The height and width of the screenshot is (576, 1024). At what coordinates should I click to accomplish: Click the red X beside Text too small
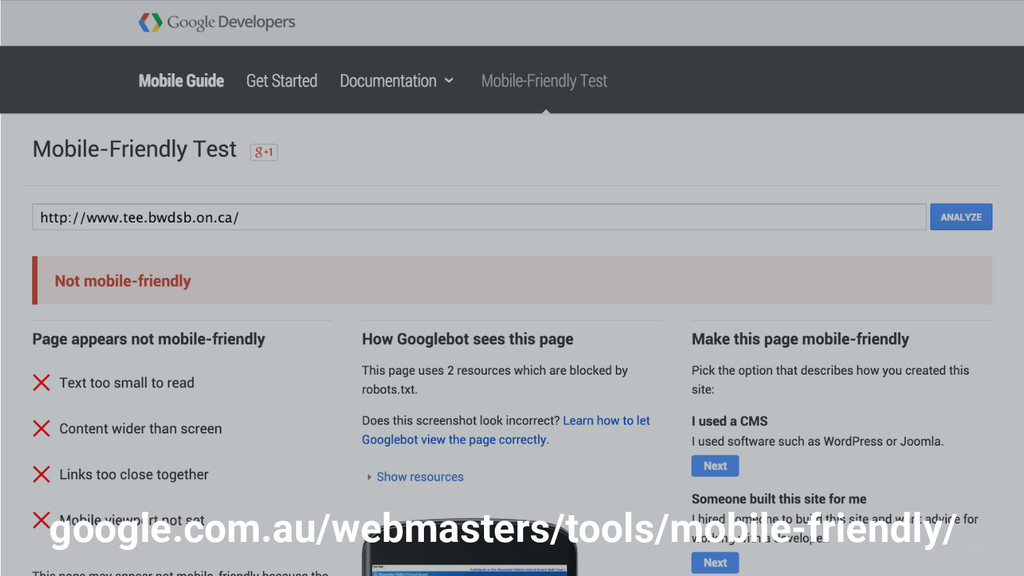coord(41,383)
